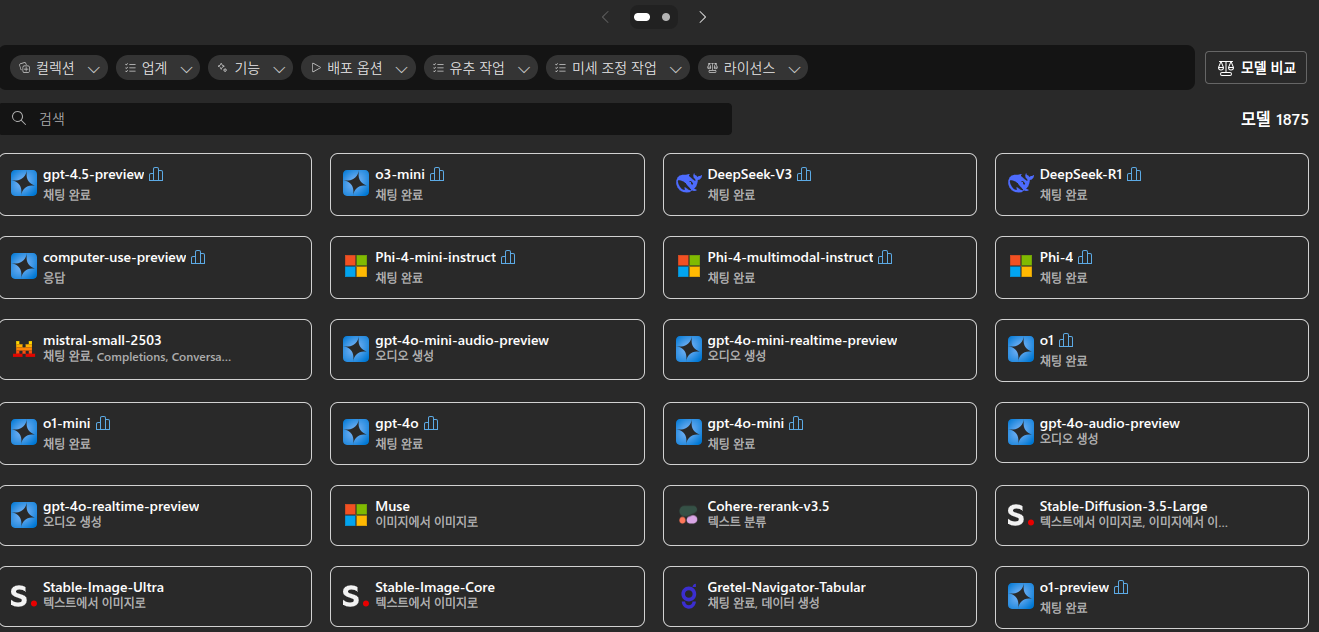
Task: Click the benchmark chart icon next to gpt-4.5-preview
Action: [156, 174]
